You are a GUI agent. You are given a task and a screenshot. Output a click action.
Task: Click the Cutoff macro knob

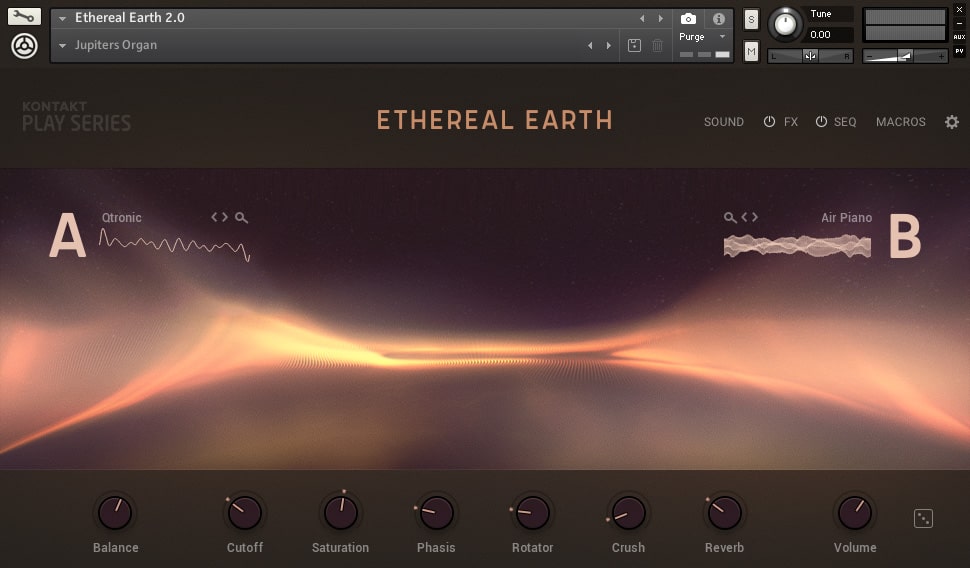click(244, 513)
